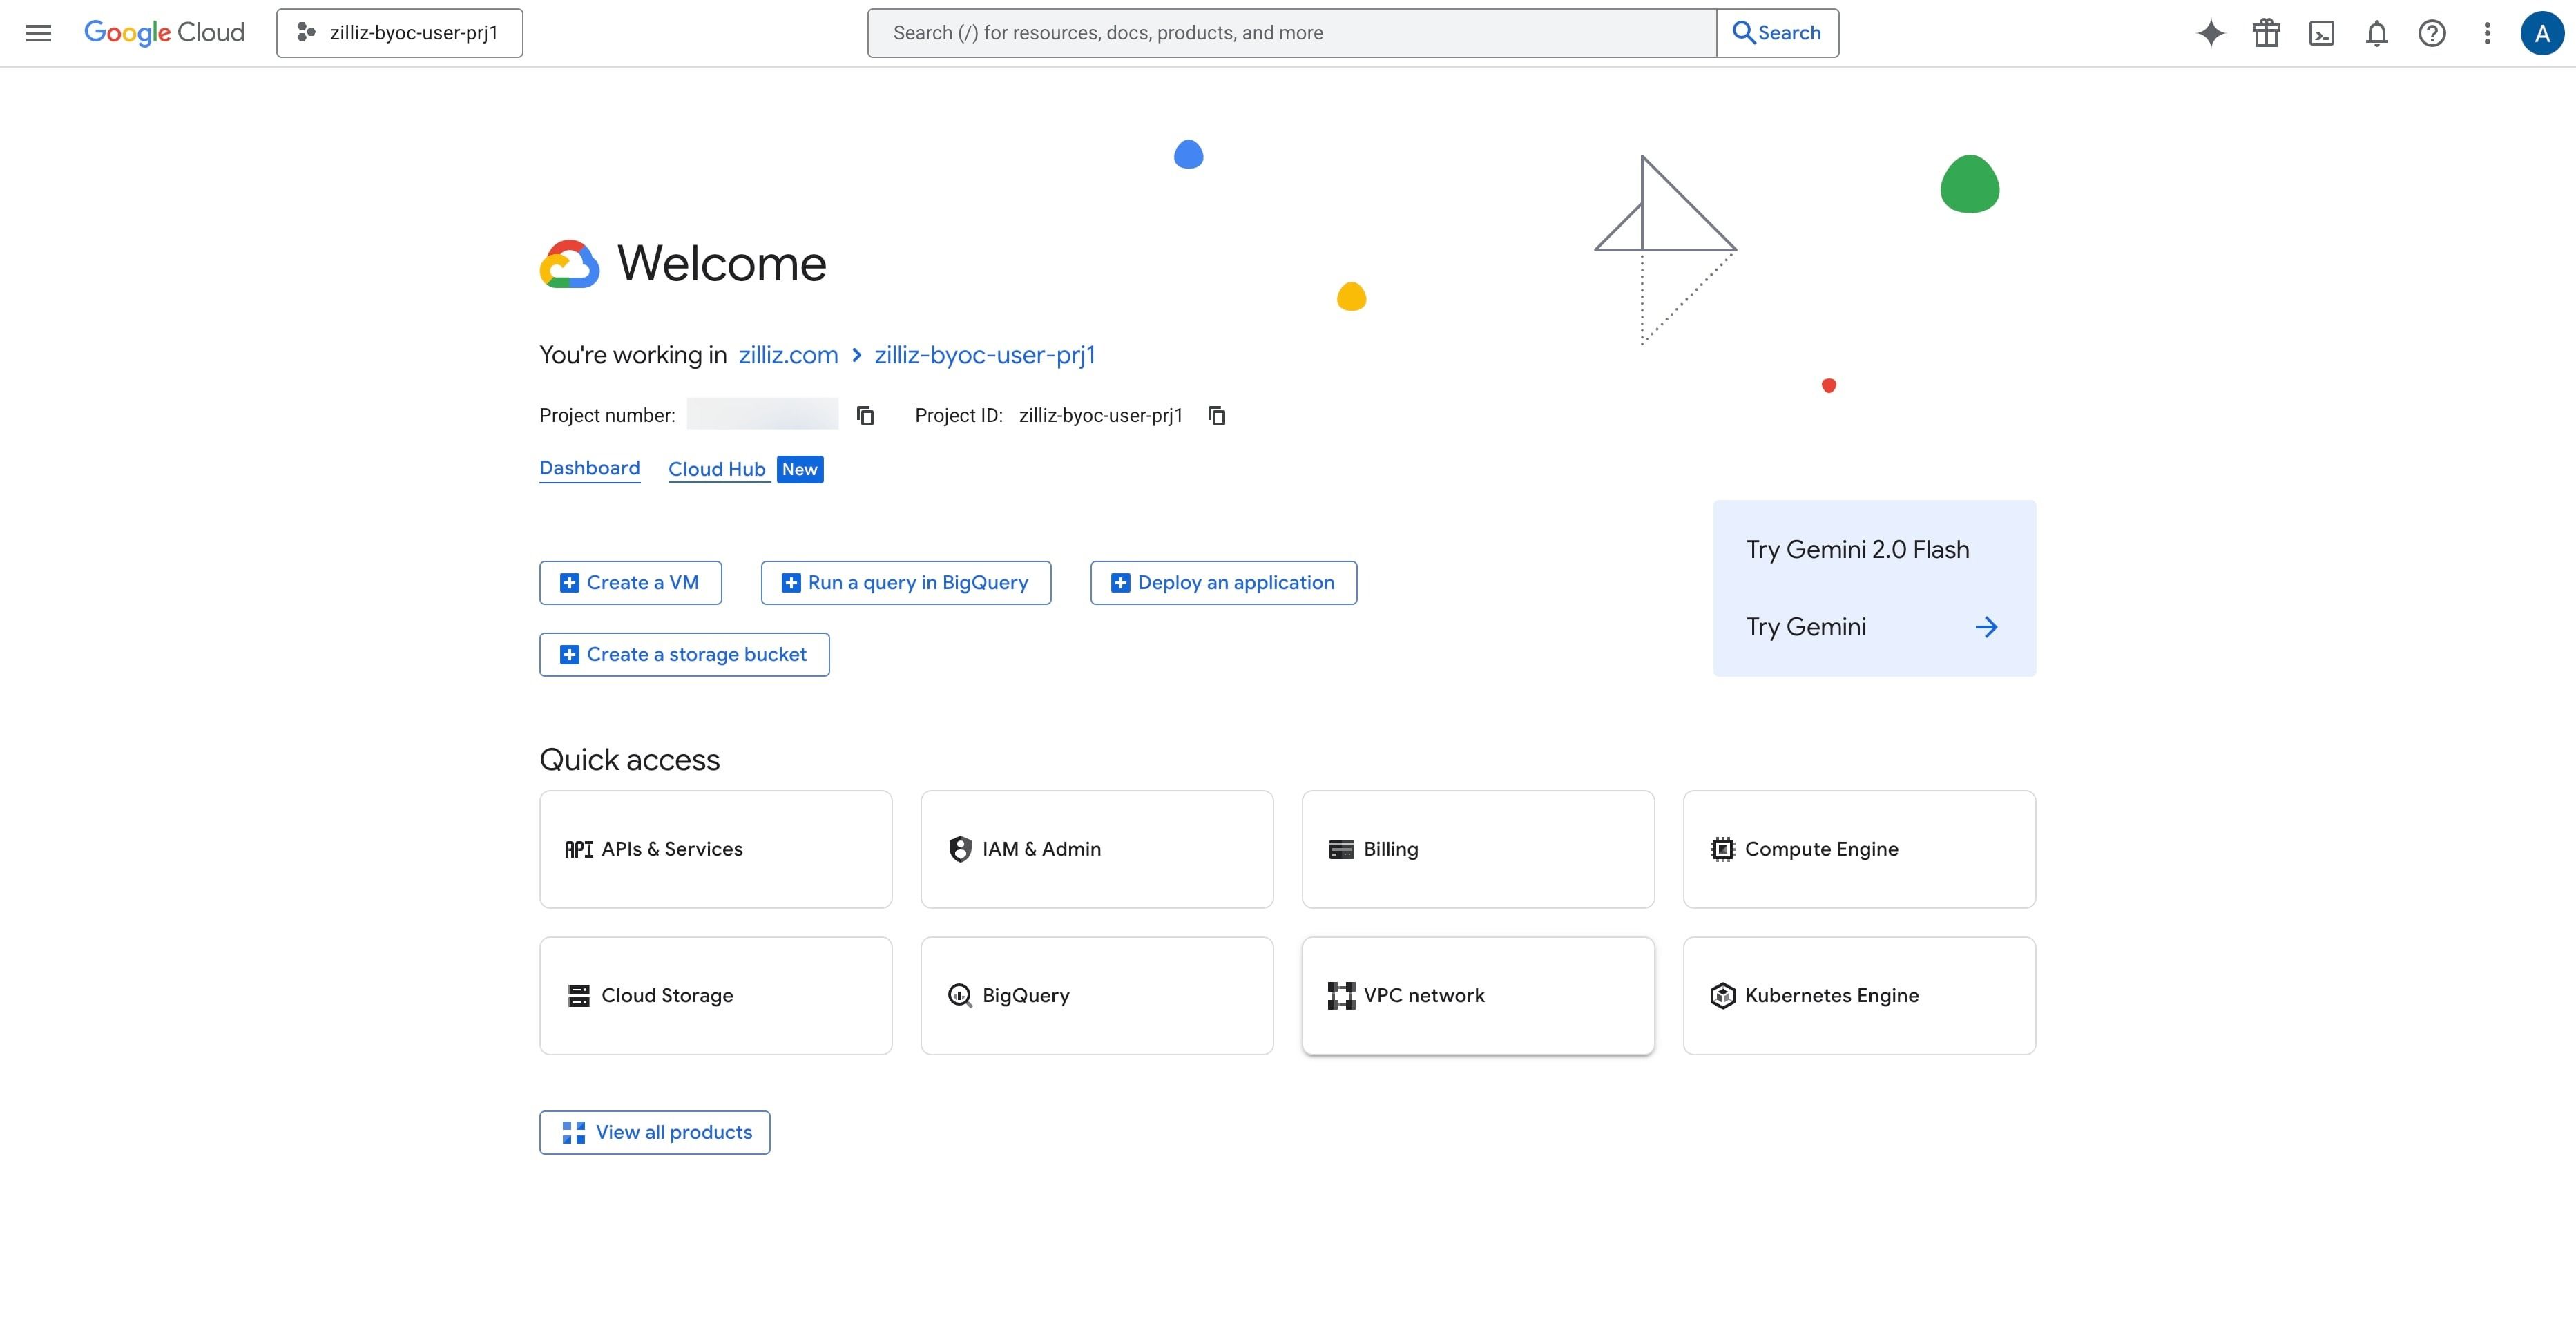Open the help question mark icon
Viewport: 2576px width, 1337px height.
[x=2432, y=33]
